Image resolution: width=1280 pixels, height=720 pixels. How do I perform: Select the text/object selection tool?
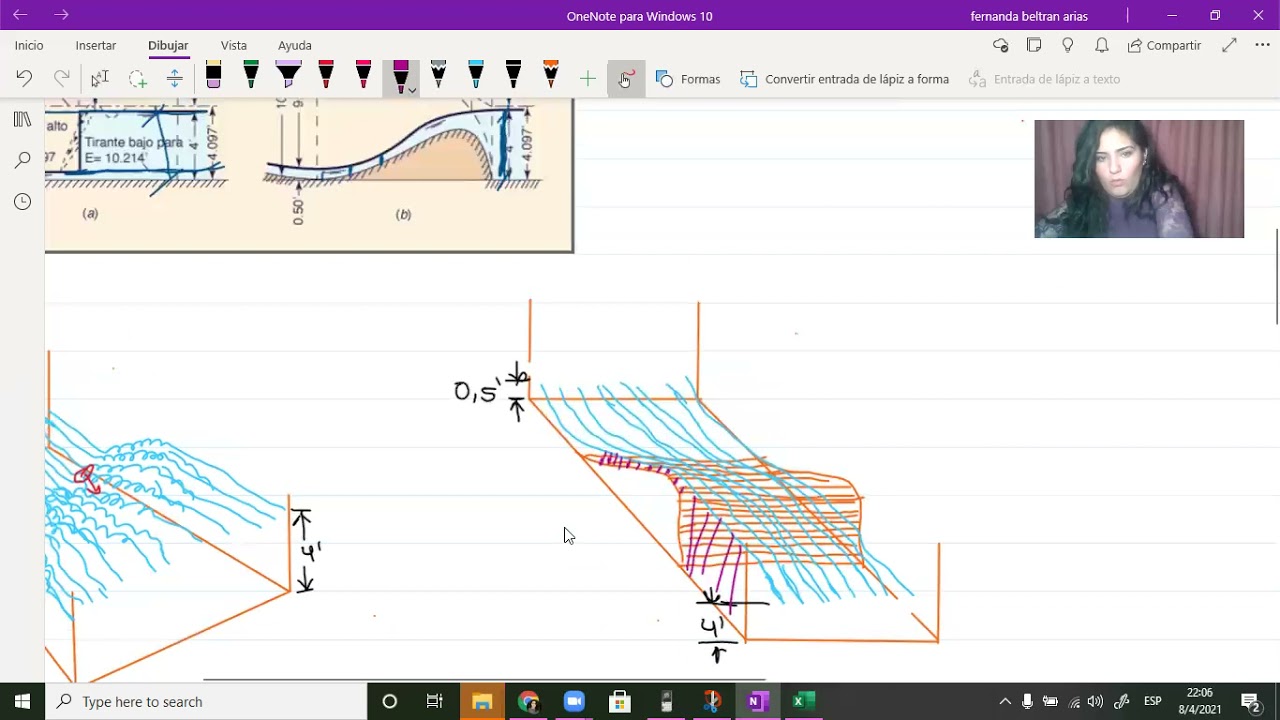99,79
